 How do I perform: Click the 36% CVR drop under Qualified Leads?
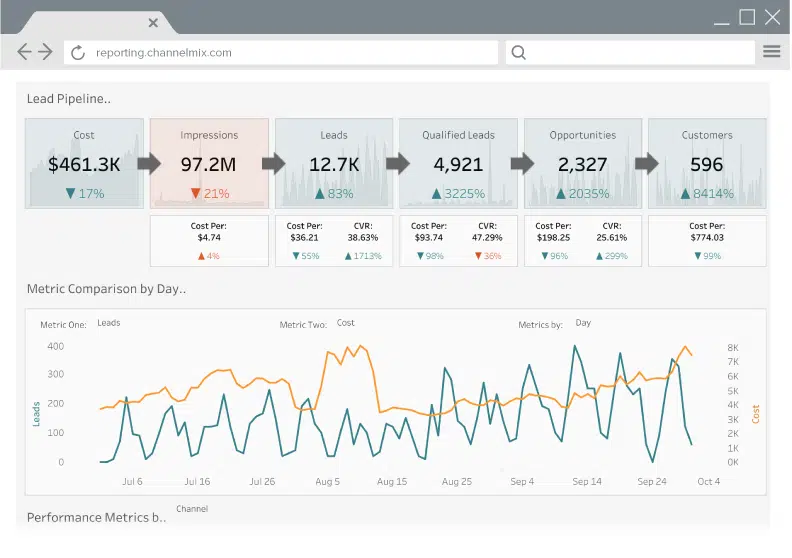coord(488,256)
